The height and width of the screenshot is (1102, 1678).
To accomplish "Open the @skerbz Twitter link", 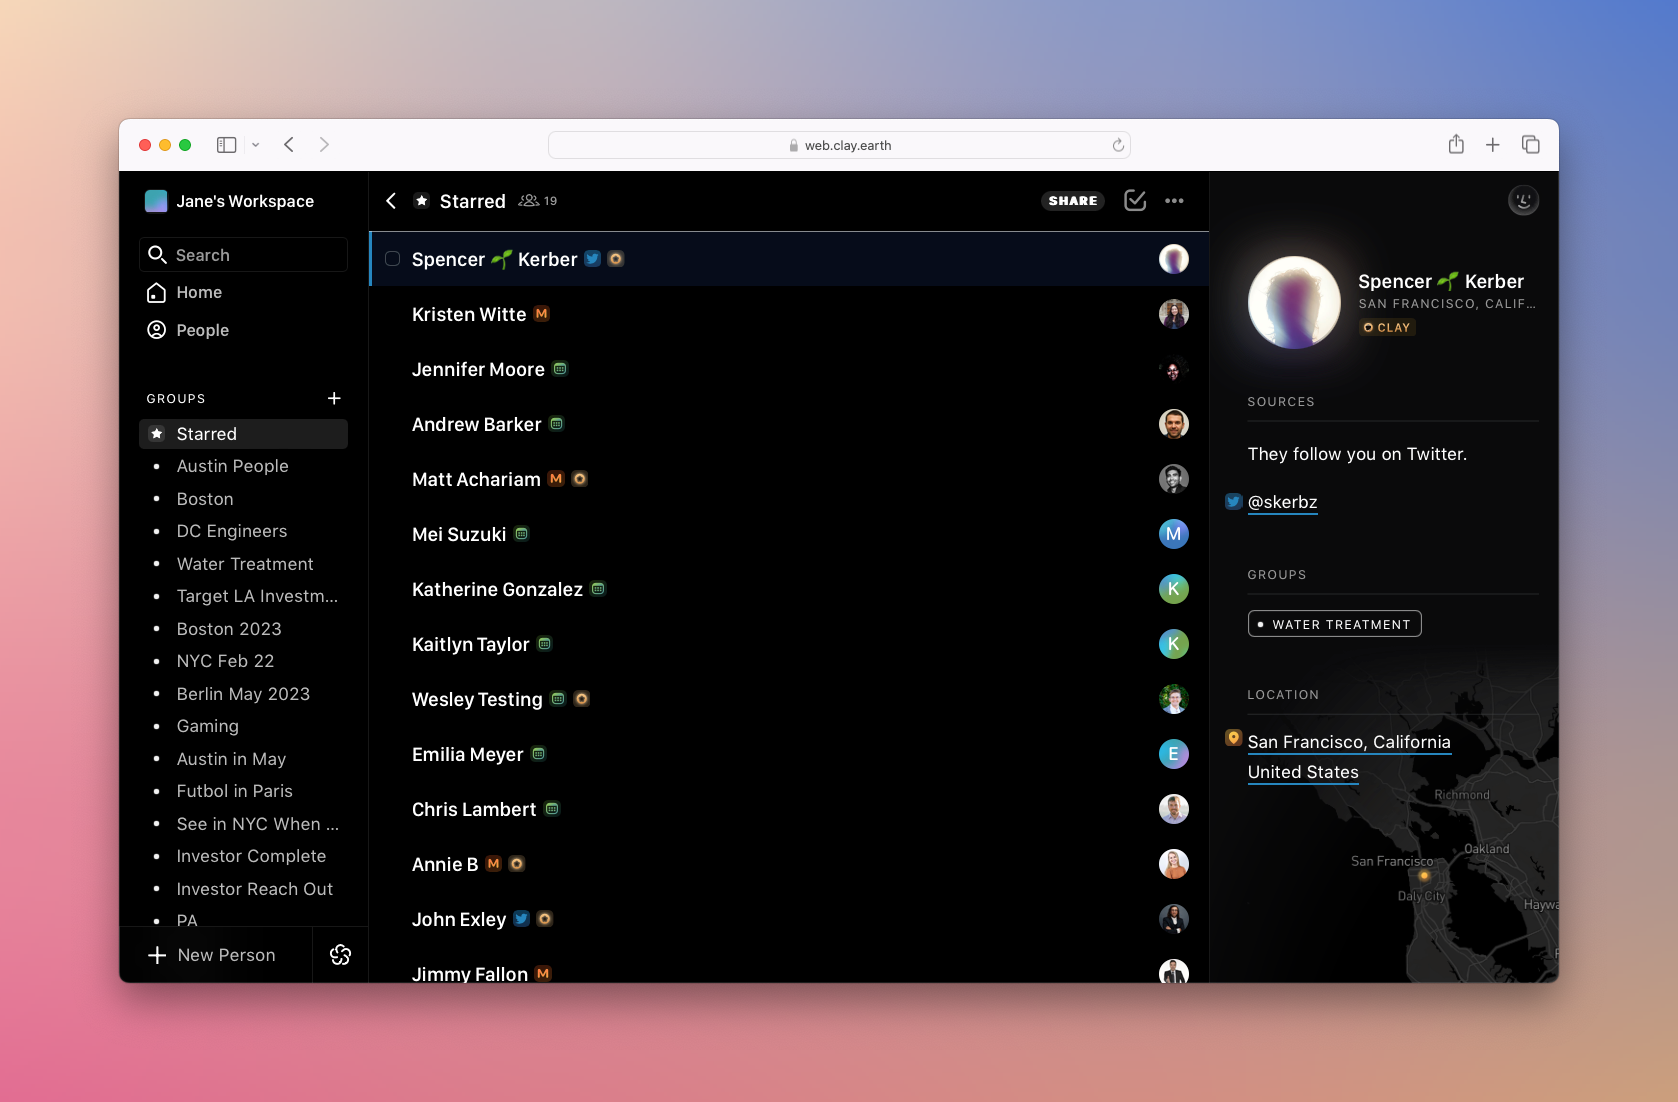I will [1282, 502].
